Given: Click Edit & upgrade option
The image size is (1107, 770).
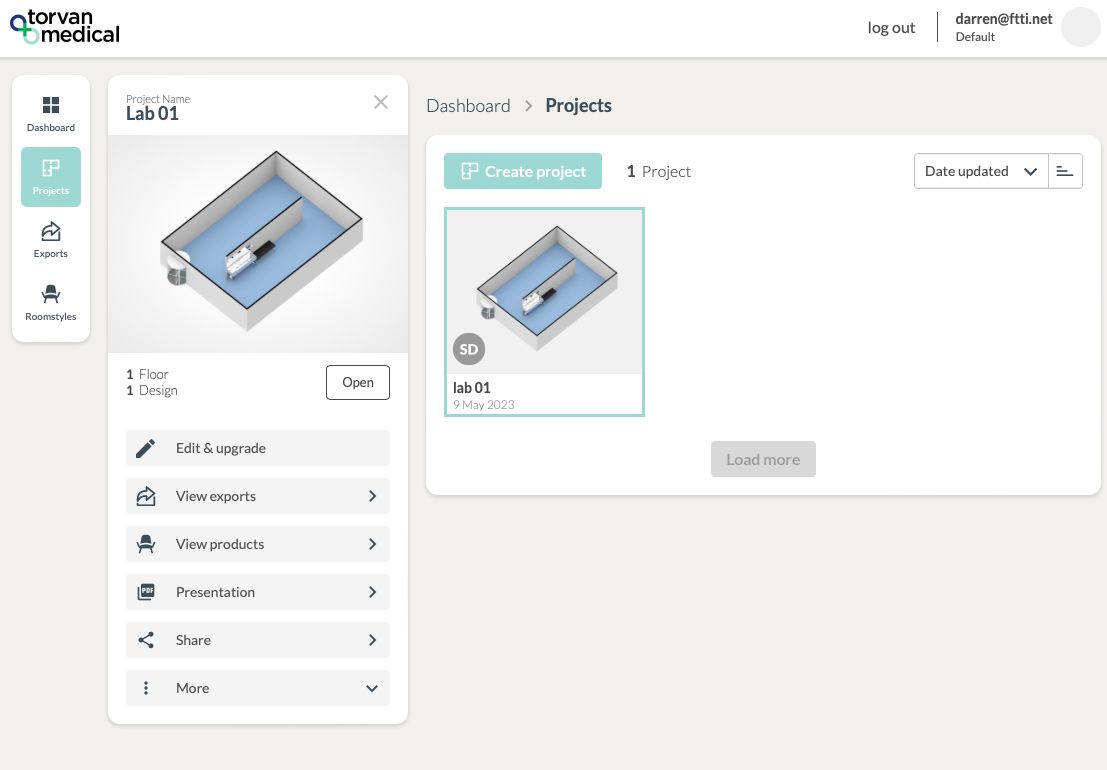Looking at the screenshot, I should (258, 448).
